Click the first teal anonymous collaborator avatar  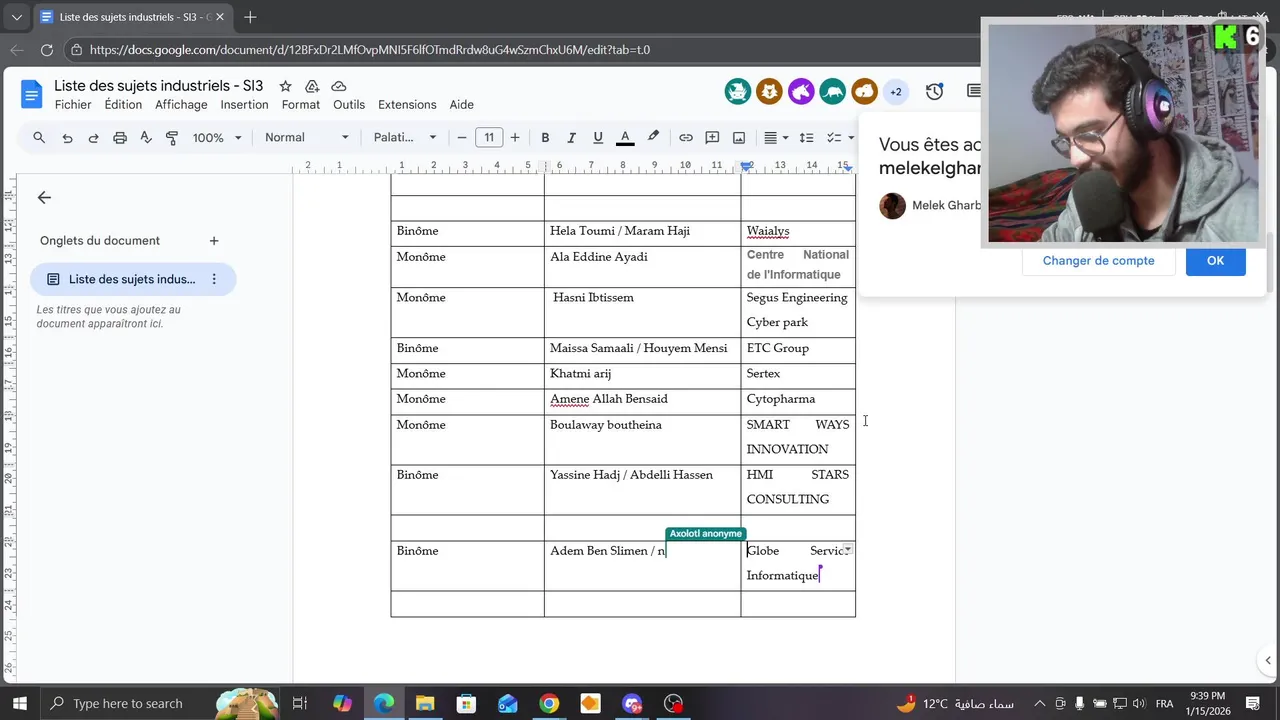click(x=738, y=92)
